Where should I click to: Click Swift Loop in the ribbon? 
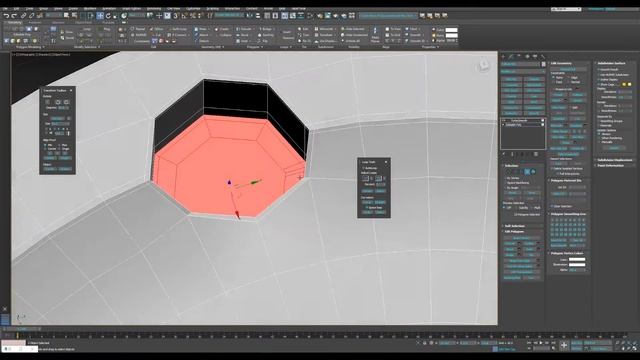177,29
